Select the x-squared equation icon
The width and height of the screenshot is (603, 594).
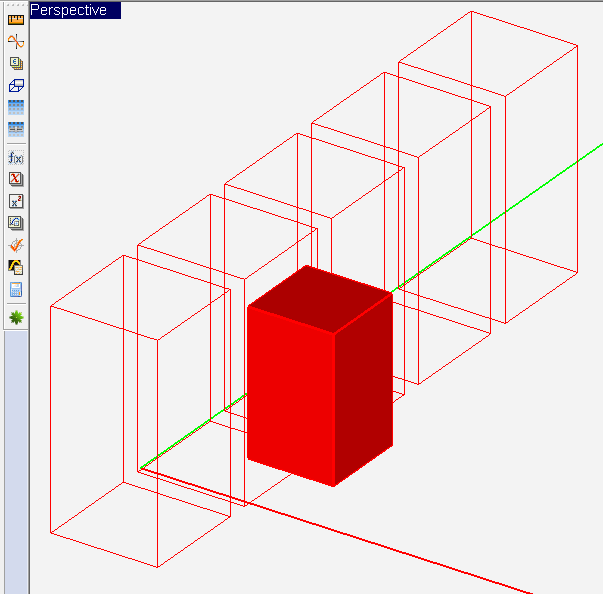tap(16, 201)
